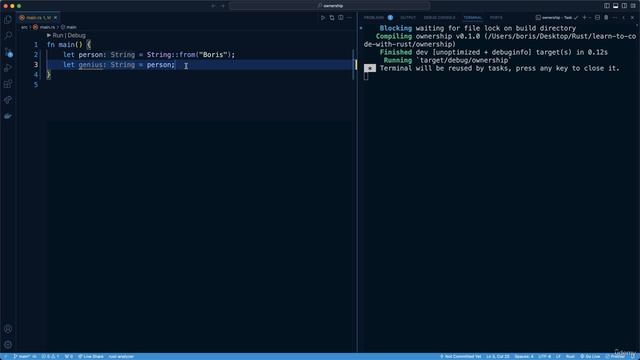This screenshot has width=640, height=360.
Task: Click the asterisk task marker in terminal
Action: pos(370,68)
